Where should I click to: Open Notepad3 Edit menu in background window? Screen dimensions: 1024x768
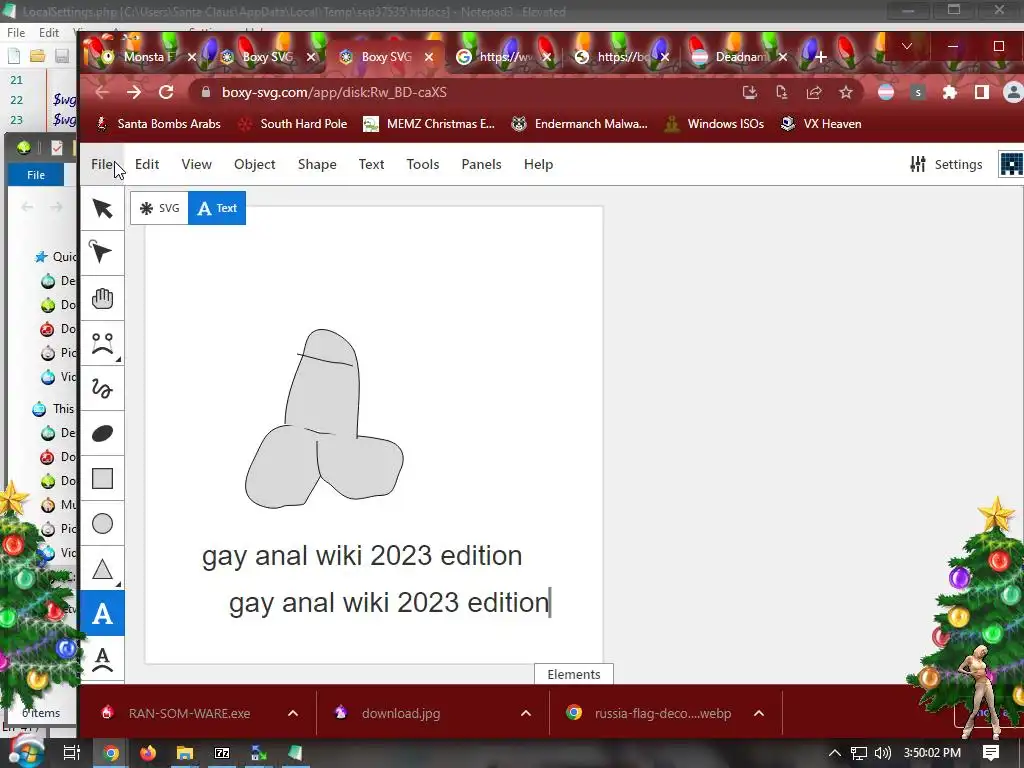tap(49, 33)
